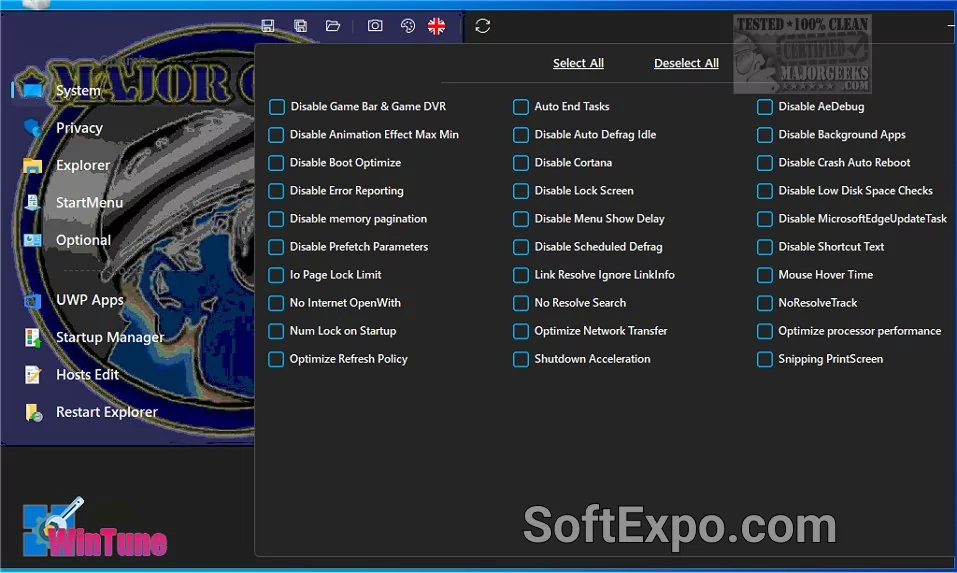Check Disable Lock Screen
Viewport: 957px width, 573px height.
[x=521, y=191]
